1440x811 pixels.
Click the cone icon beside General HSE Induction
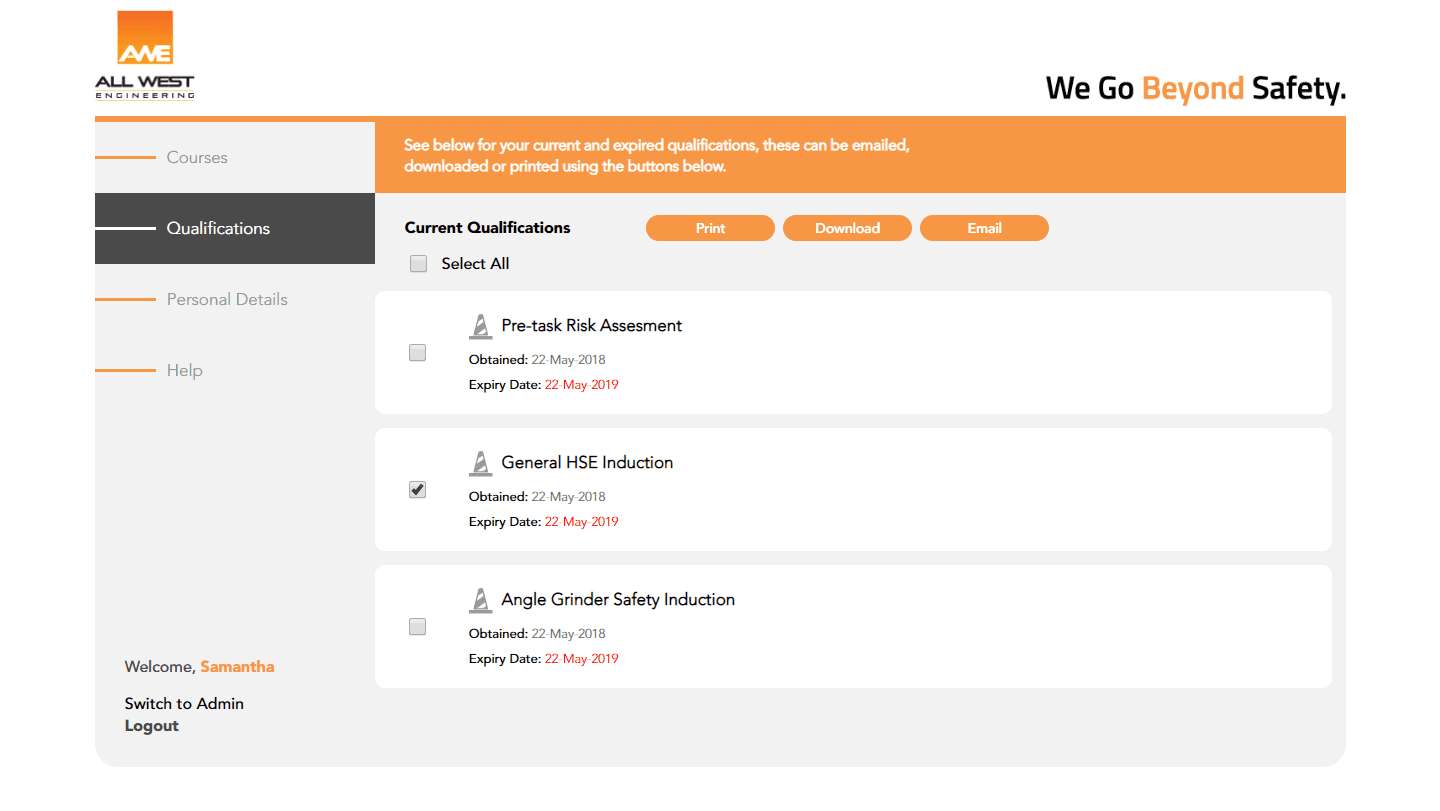(x=481, y=463)
